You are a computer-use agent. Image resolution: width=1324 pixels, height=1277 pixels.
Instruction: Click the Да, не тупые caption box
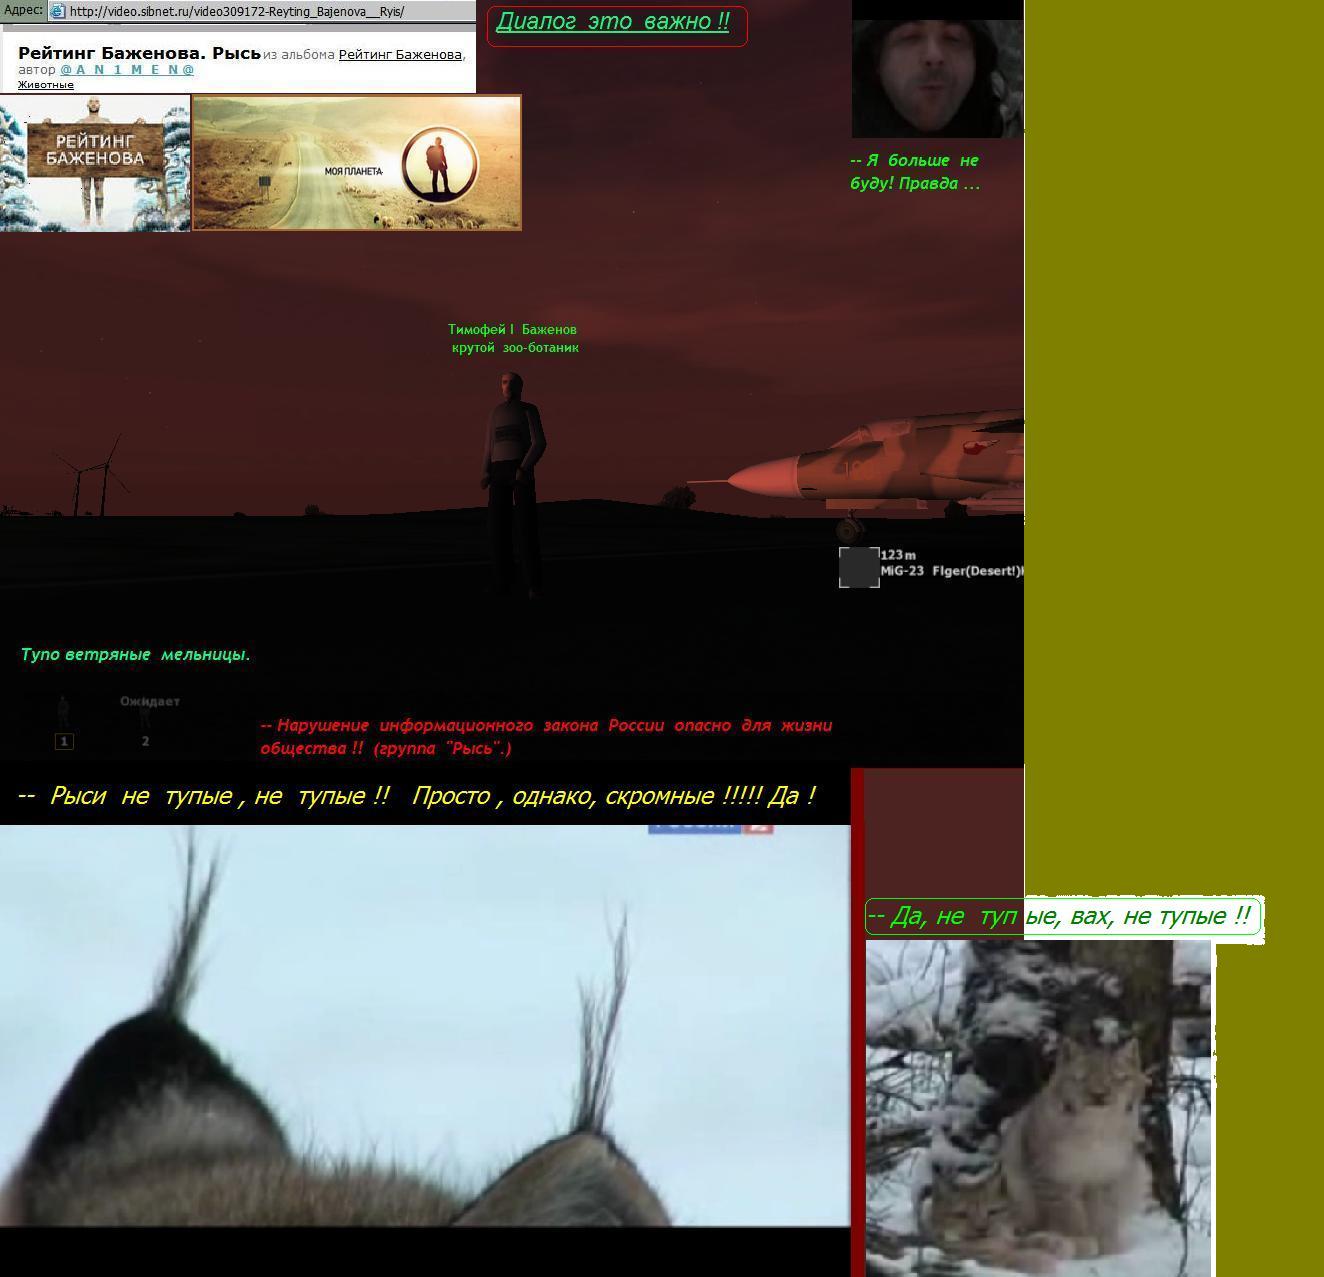pyautogui.click(x=1063, y=916)
